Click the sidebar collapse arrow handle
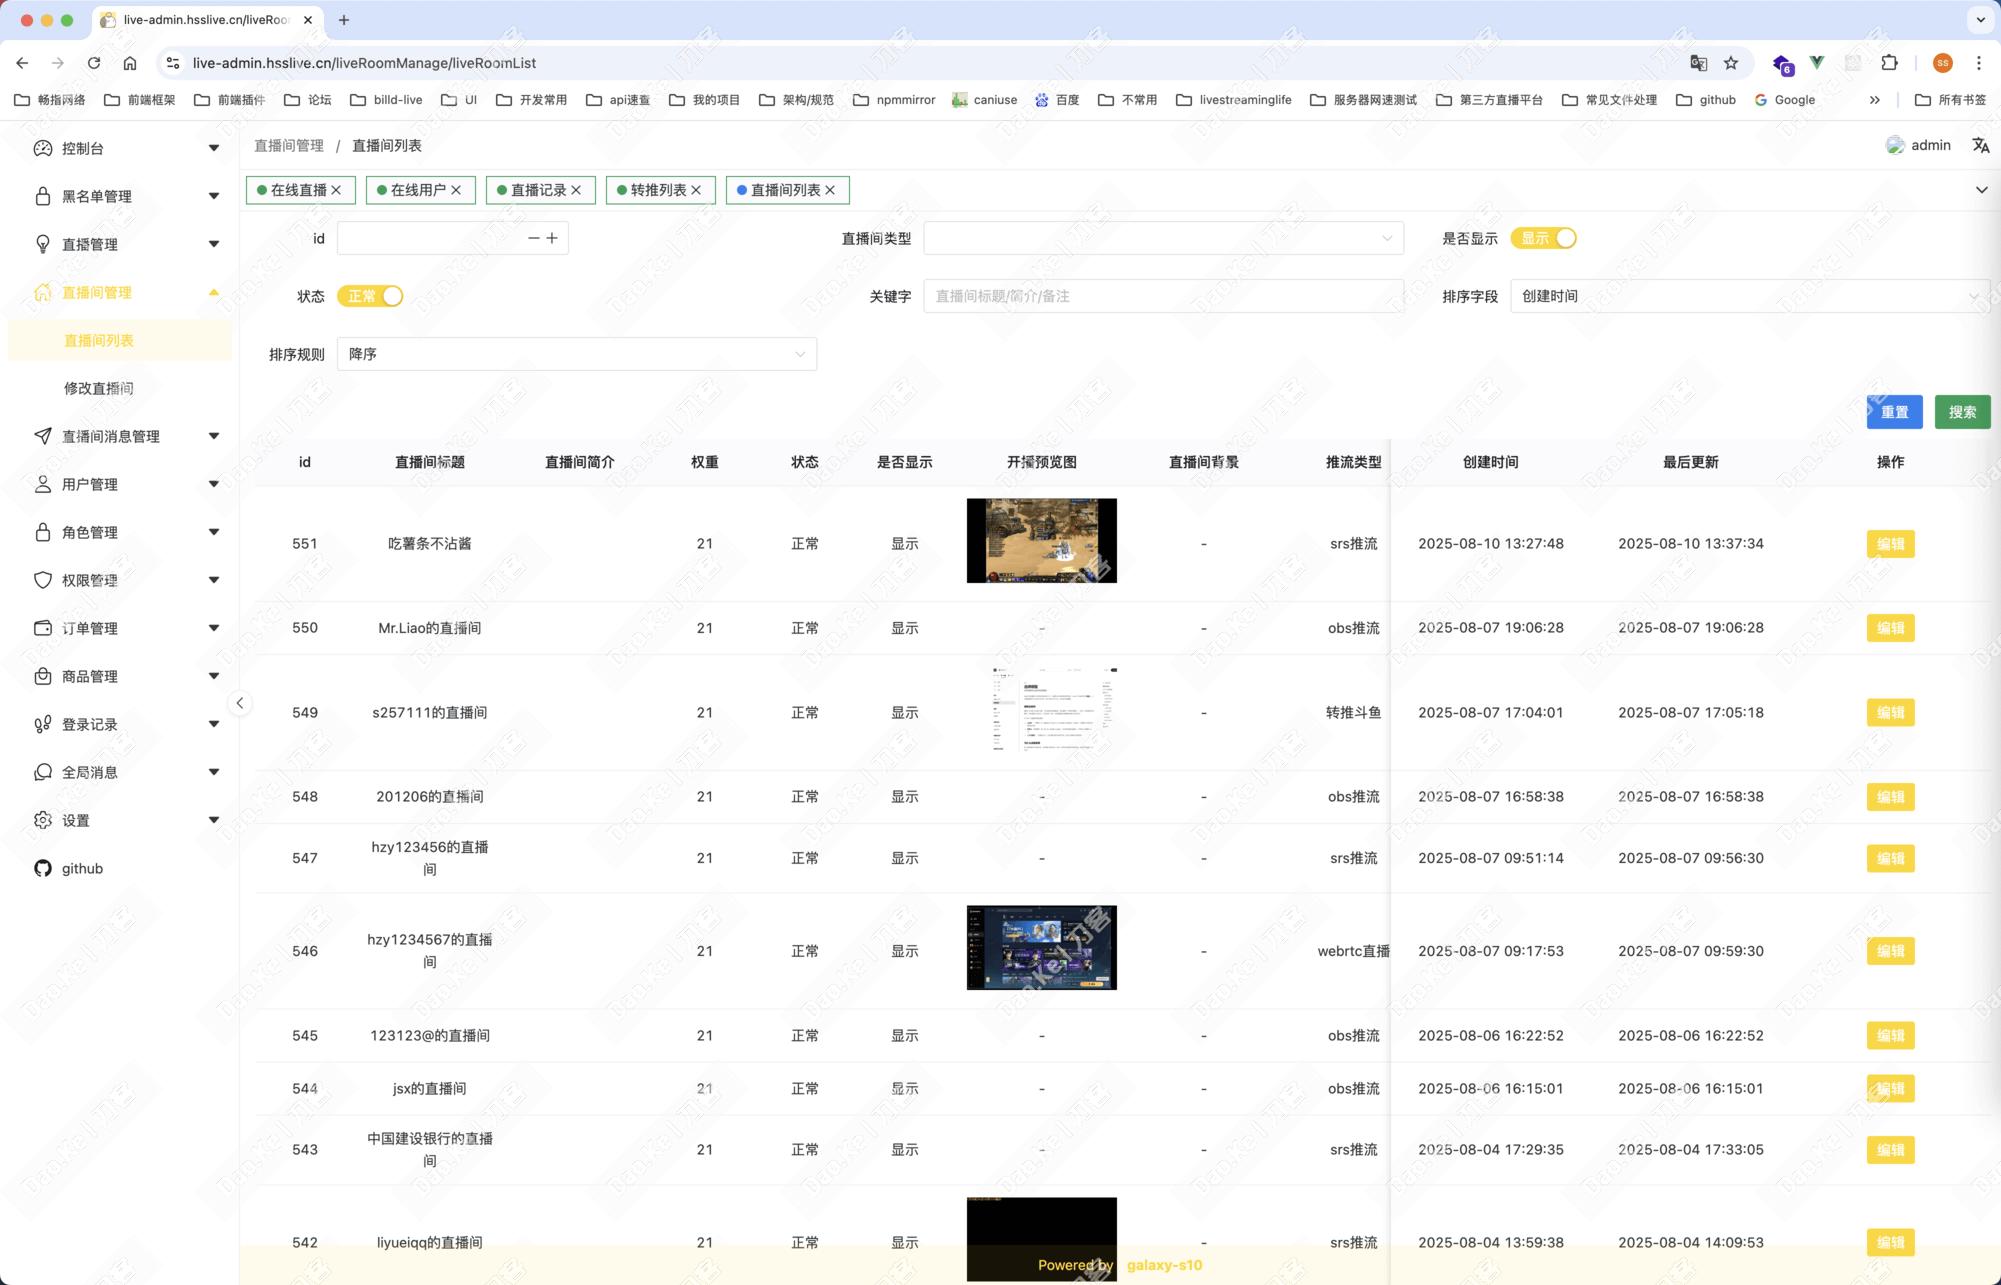This screenshot has width=2001, height=1285. click(240, 703)
